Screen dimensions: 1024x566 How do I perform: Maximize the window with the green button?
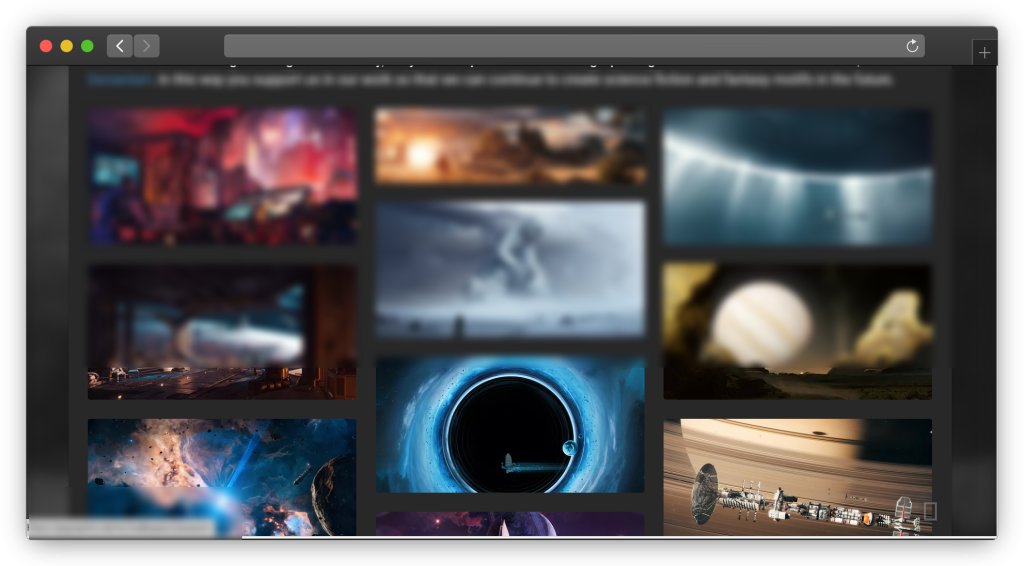[x=87, y=46]
